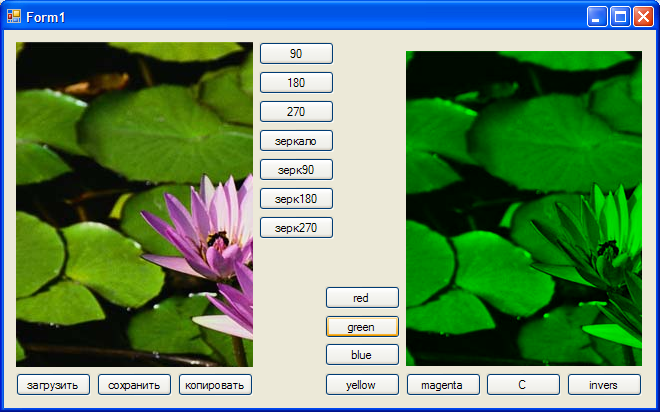660x412 pixels.
Task: Save the image with сохранить
Action: [134, 385]
